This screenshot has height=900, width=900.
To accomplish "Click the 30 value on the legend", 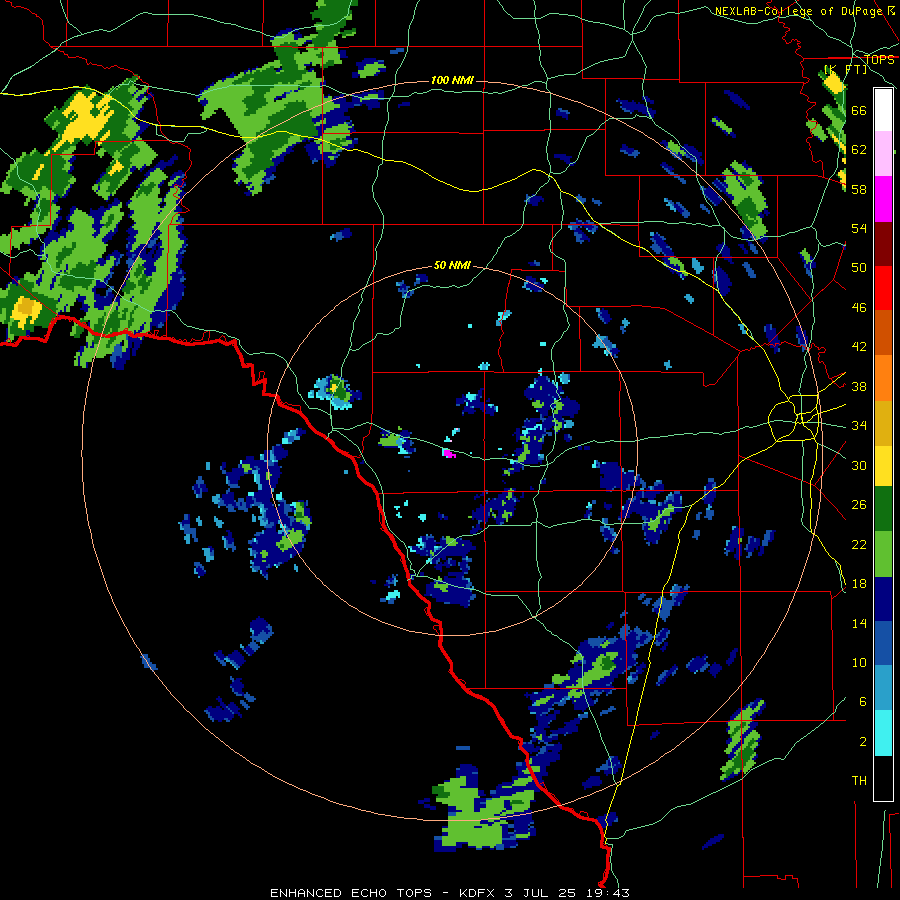I will pyautogui.click(x=859, y=465).
